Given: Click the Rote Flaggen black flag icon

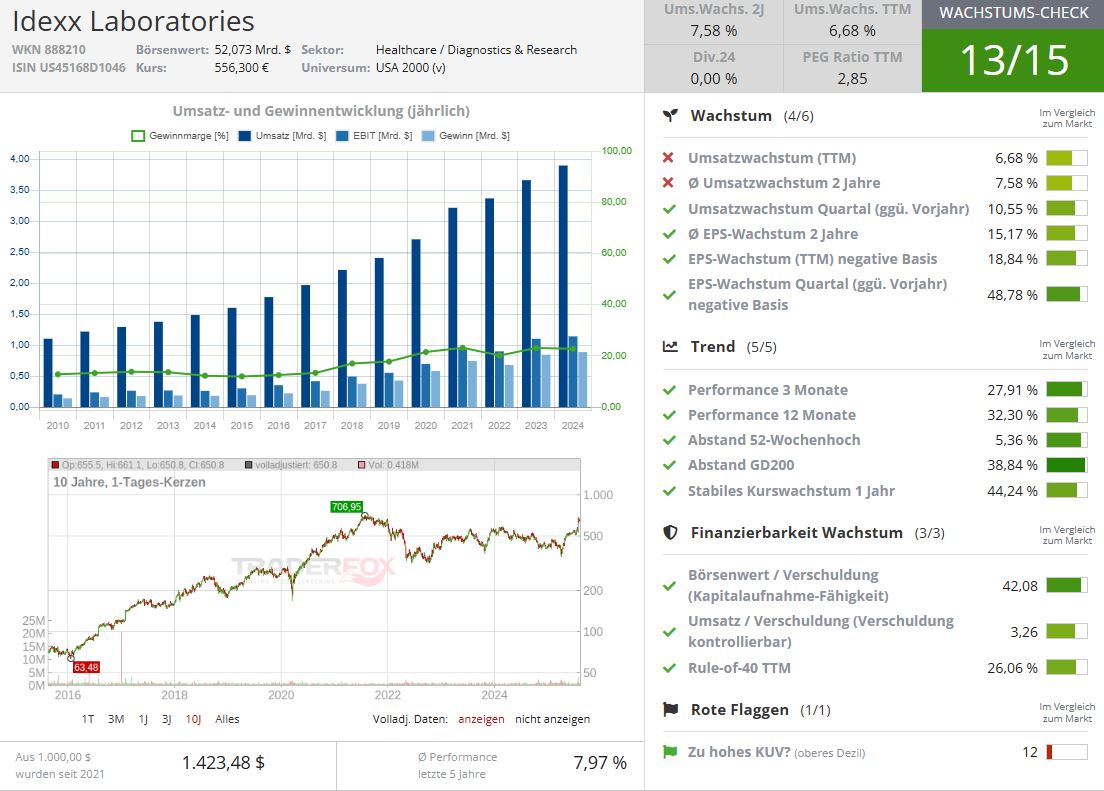Looking at the screenshot, I should click(670, 709).
